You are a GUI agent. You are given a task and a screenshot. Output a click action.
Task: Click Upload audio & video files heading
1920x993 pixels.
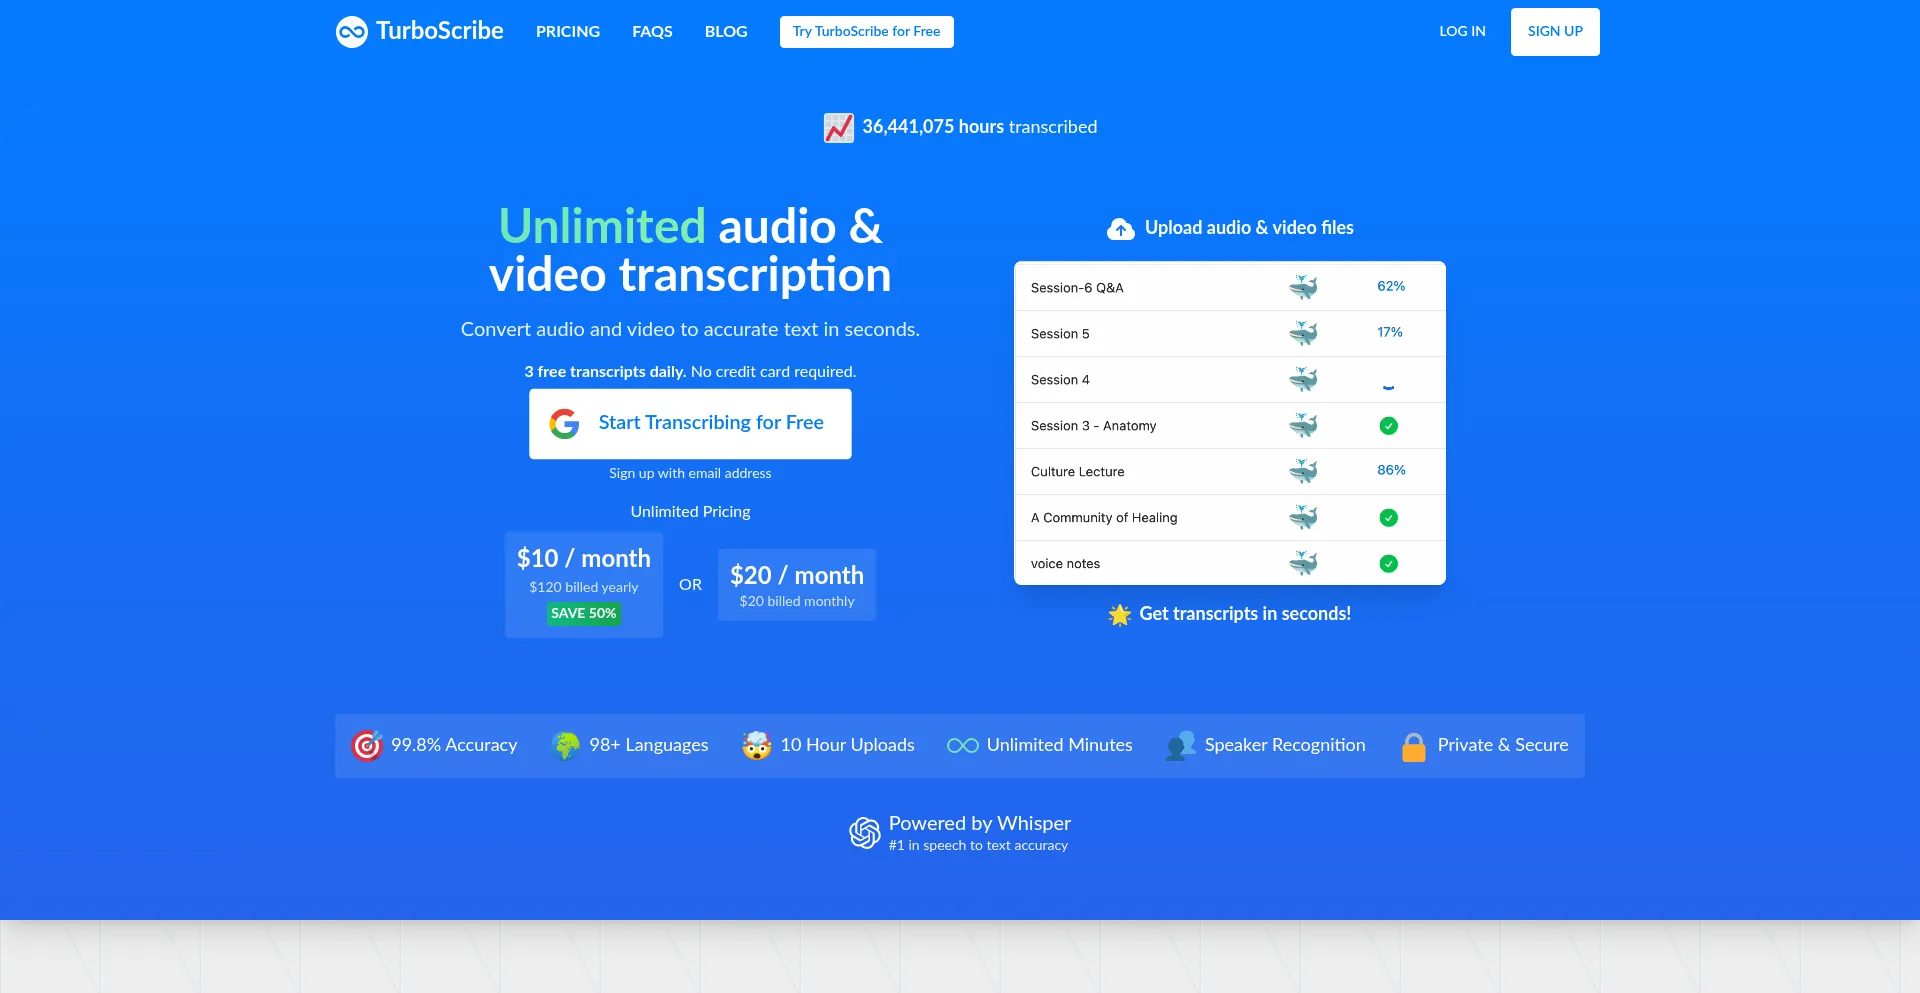1249,228
